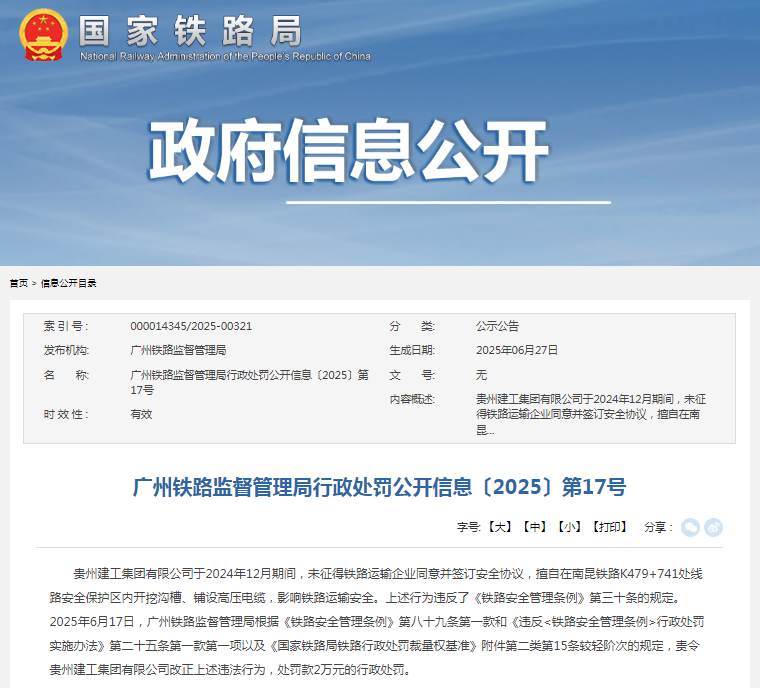Share the notice via WeChat icon

coord(690,528)
